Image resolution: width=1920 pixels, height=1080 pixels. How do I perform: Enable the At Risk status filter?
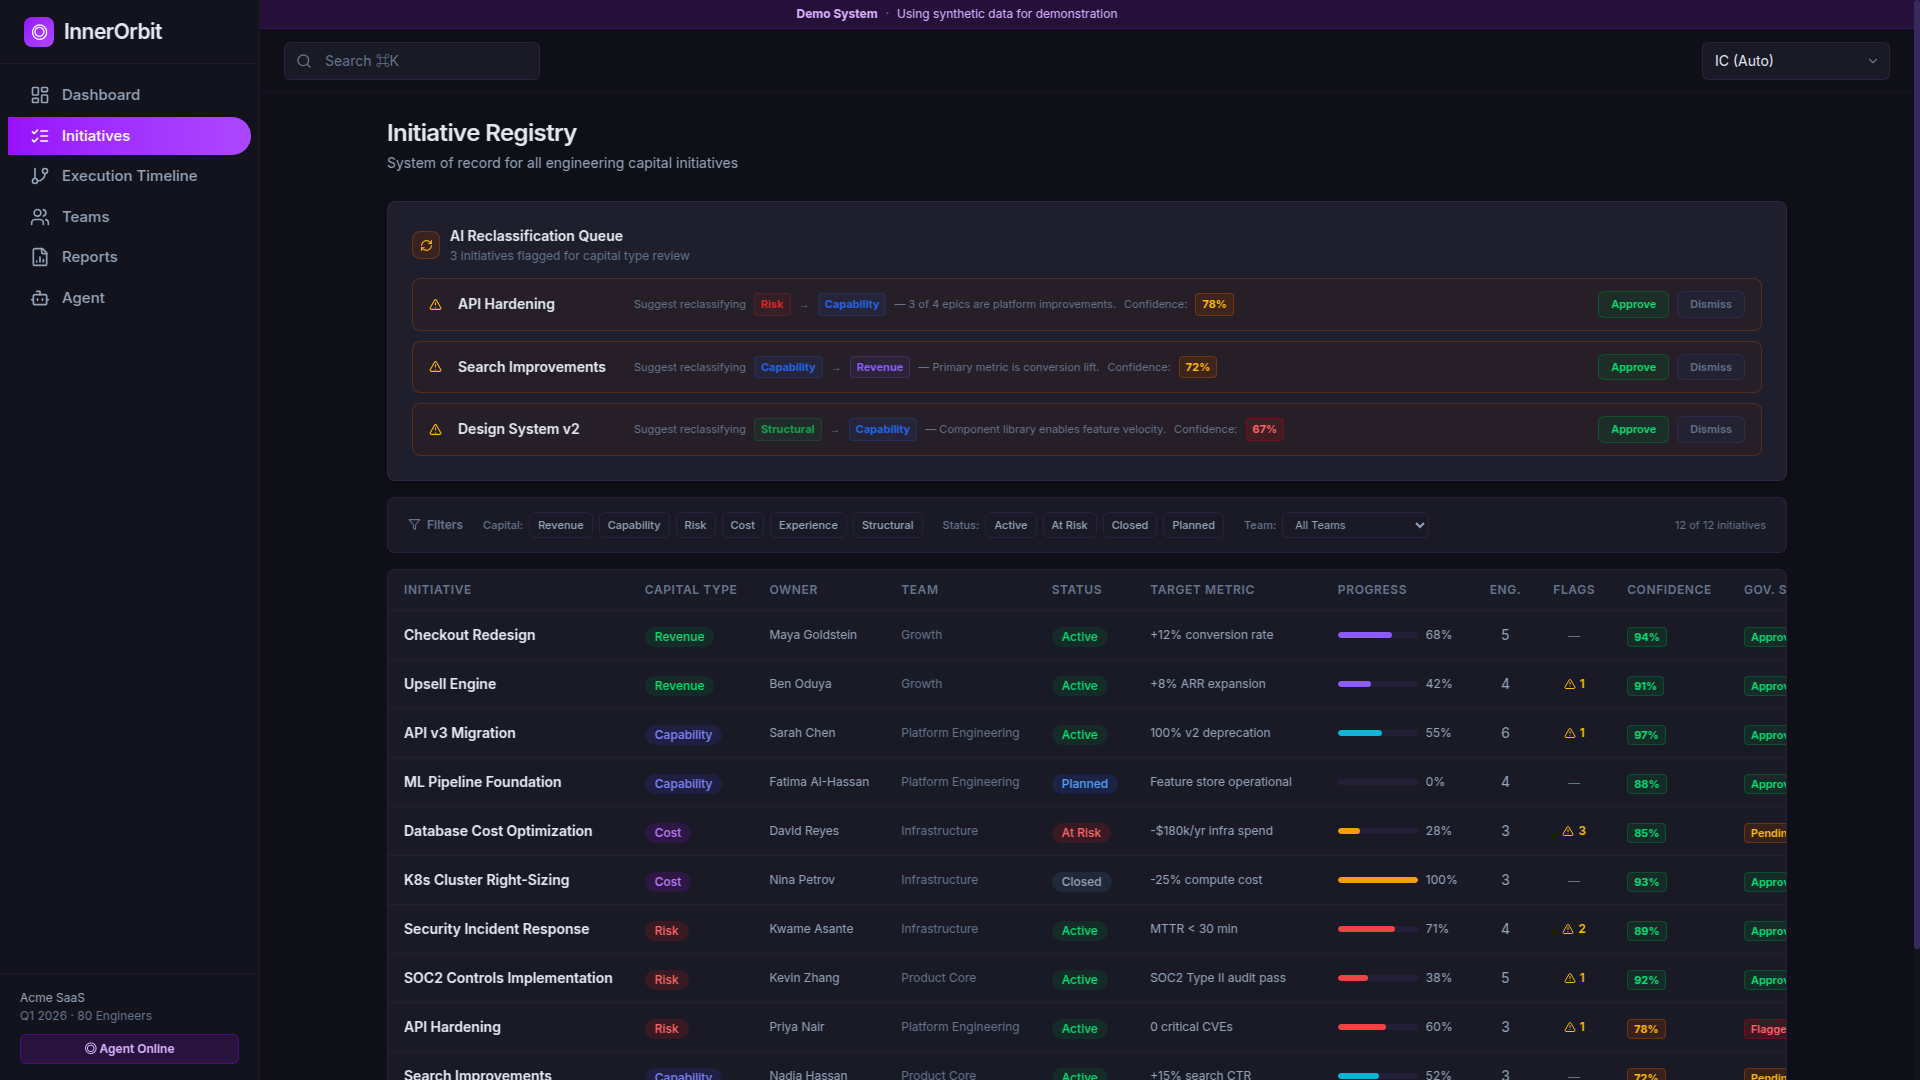click(1069, 525)
